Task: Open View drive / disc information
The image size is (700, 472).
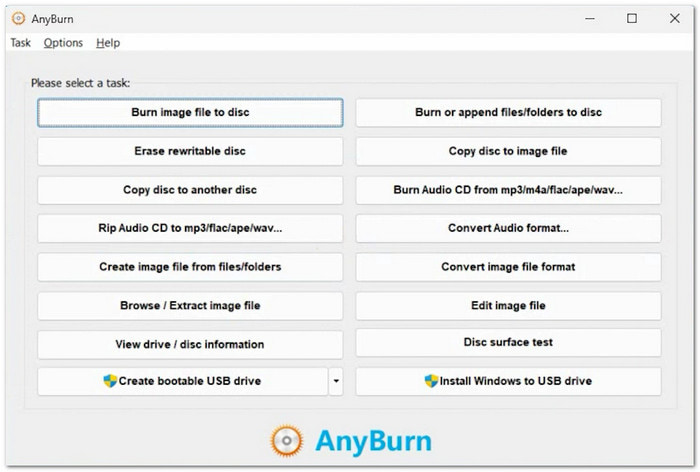Action: (190, 345)
